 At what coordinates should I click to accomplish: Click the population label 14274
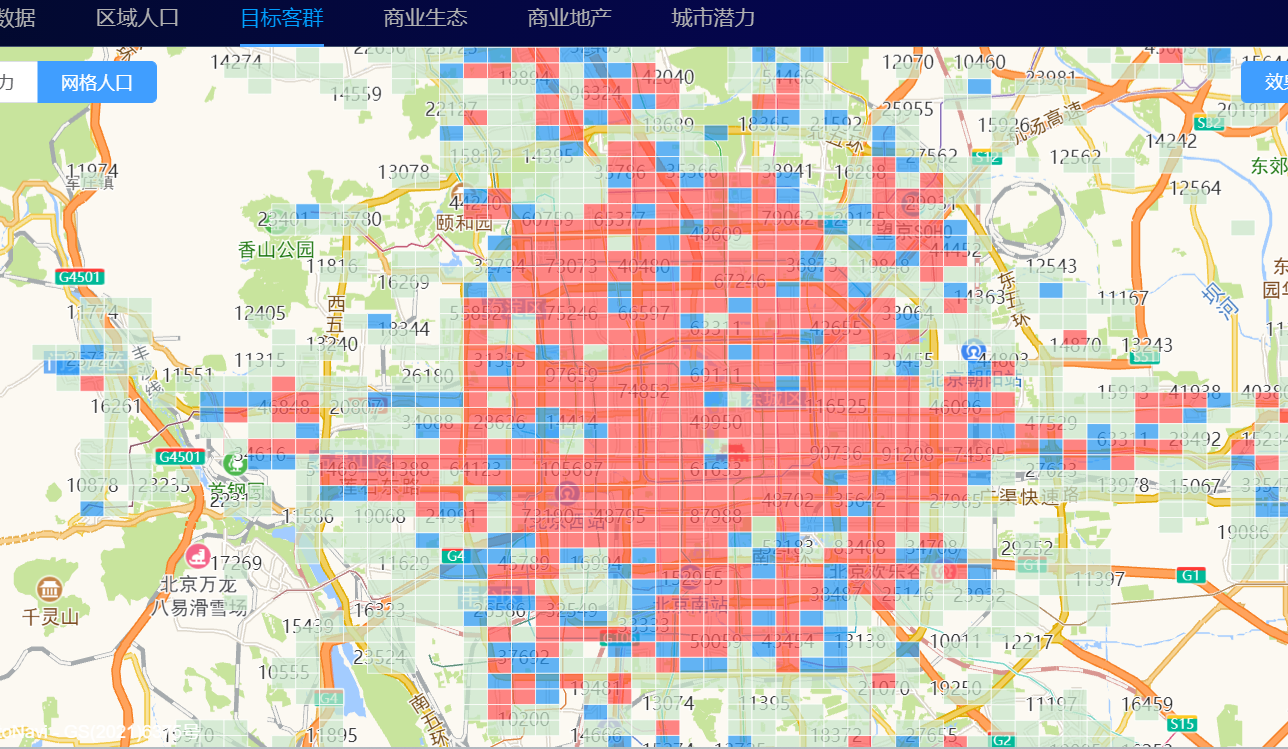[237, 61]
